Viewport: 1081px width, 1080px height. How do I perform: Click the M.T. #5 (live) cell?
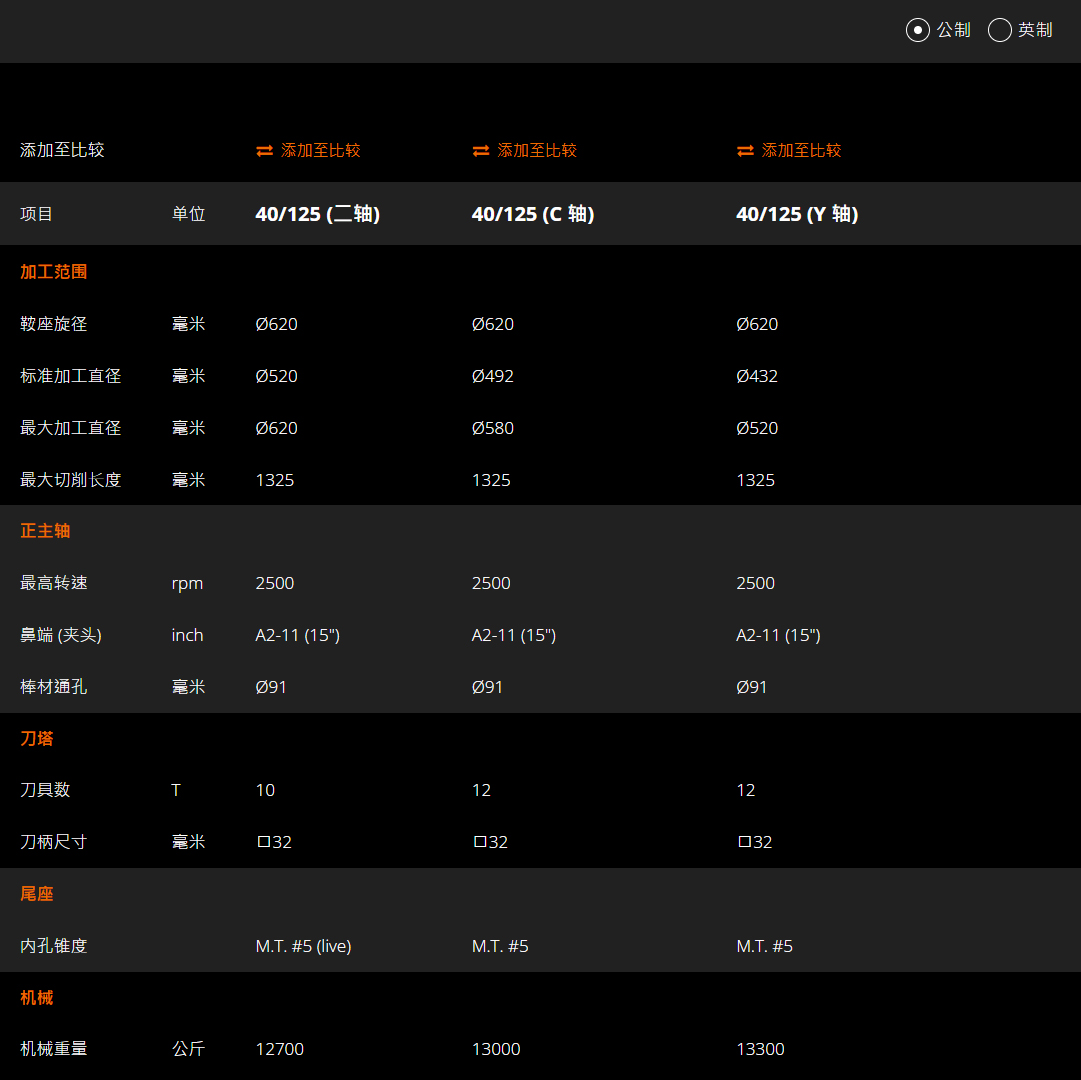pyautogui.click(x=303, y=946)
